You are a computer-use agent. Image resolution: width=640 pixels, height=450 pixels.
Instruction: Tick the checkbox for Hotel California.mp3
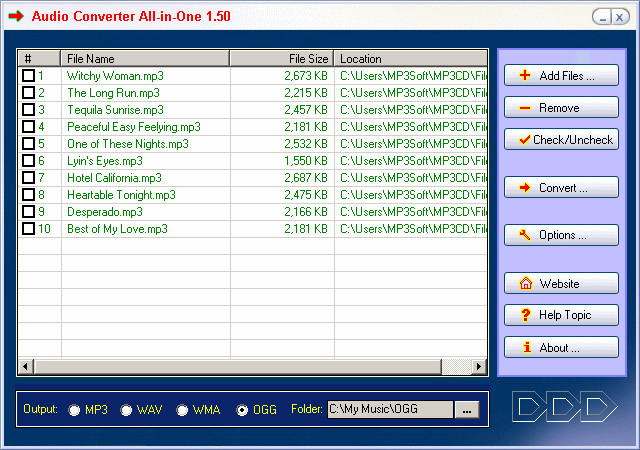pos(28,178)
